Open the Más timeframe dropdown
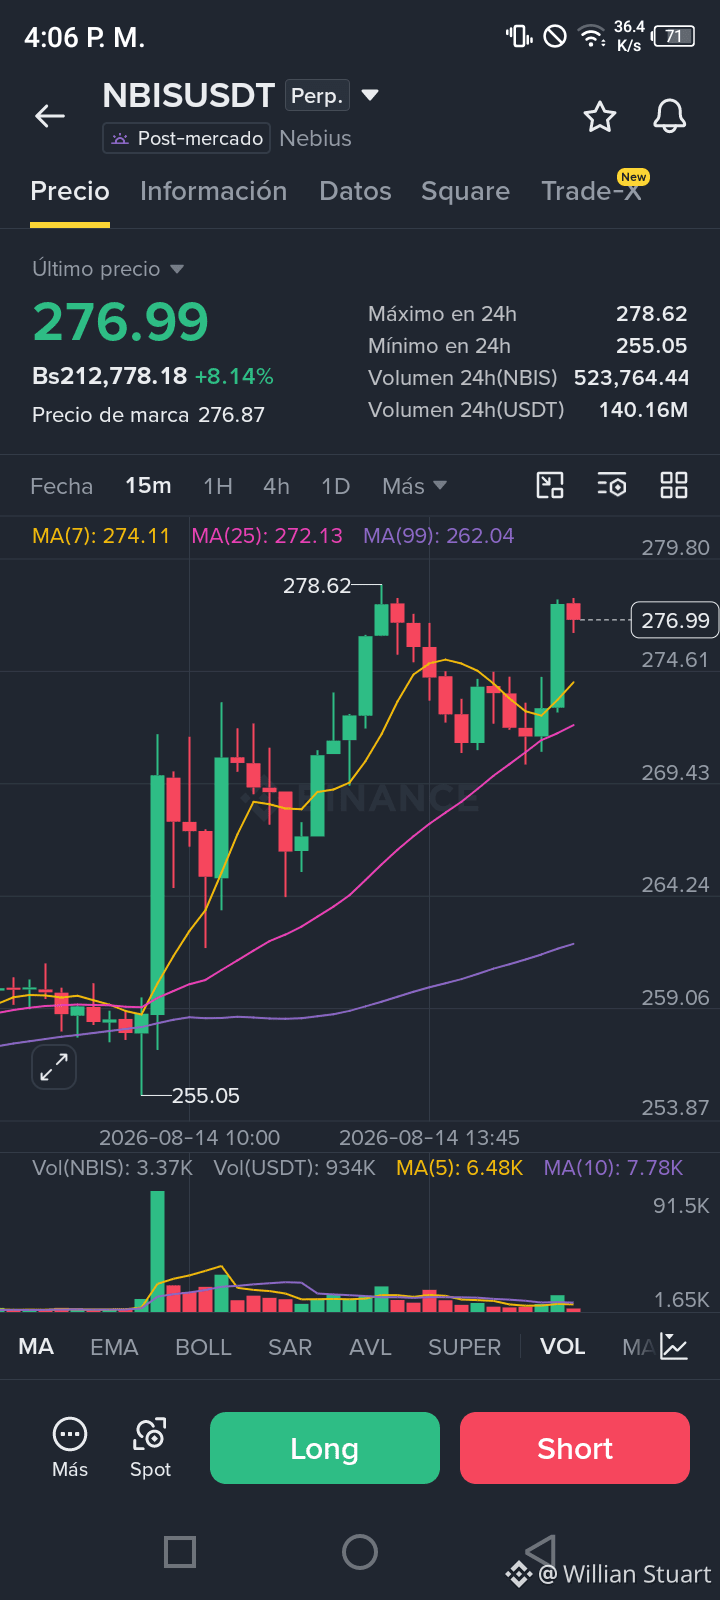The width and height of the screenshot is (720, 1600). click(x=414, y=486)
